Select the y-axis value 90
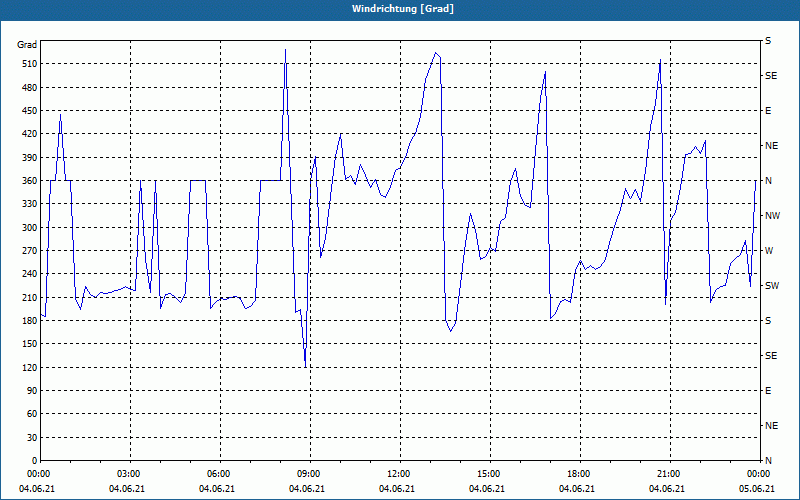Image resolution: width=800 pixels, height=500 pixels. click(32, 391)
